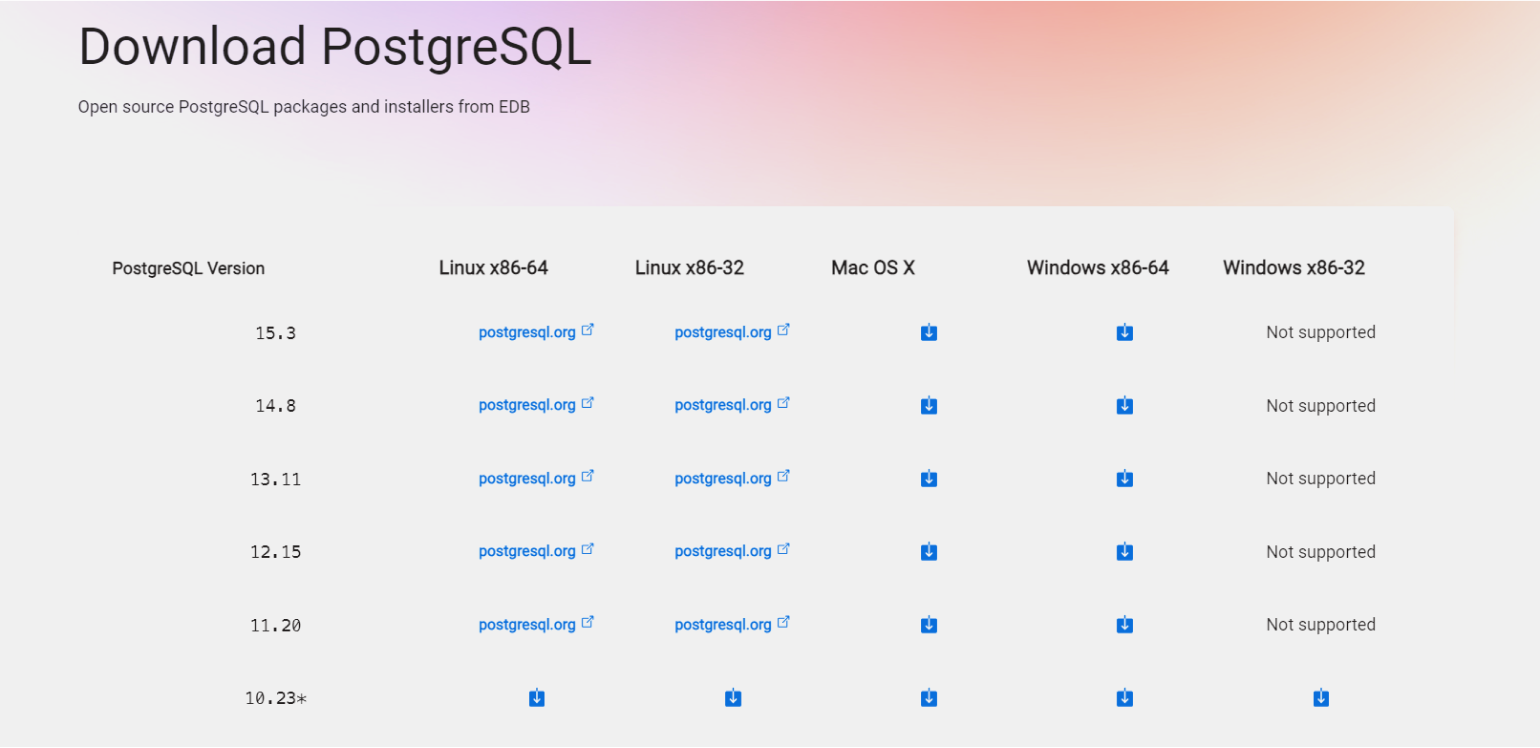Open postgresql.org link for 12.15 Linux x86-32
Image resolution: width=1540 pixels, height=748 pixels.
click(x=732, y=551)
